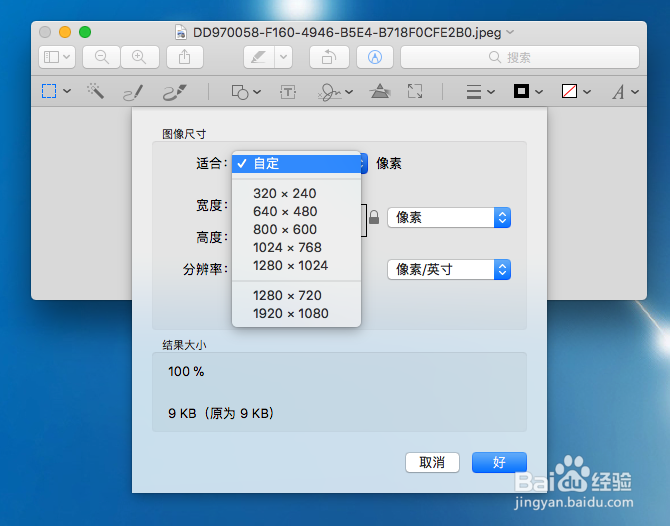670x526 pixels.
Task: Choose 1920 × 1080 preset
Action: point(297,313)
